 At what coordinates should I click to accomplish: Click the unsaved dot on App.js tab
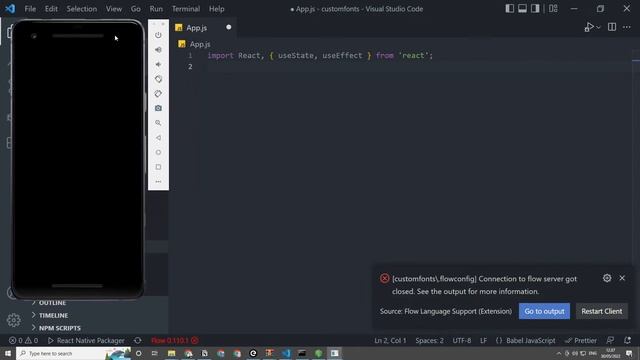tap(229, 27)
